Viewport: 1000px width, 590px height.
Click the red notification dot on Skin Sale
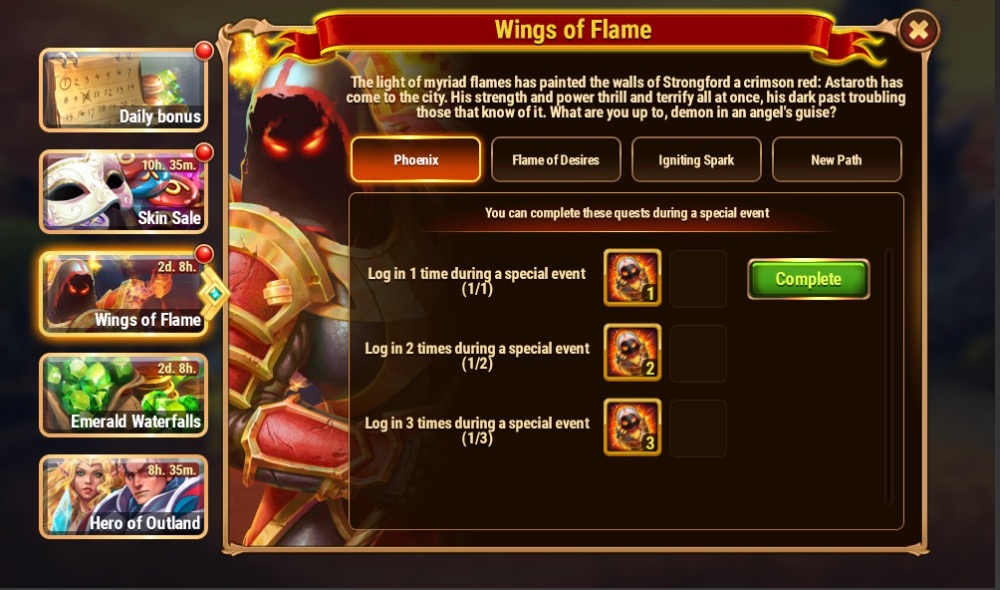[203, 152]
